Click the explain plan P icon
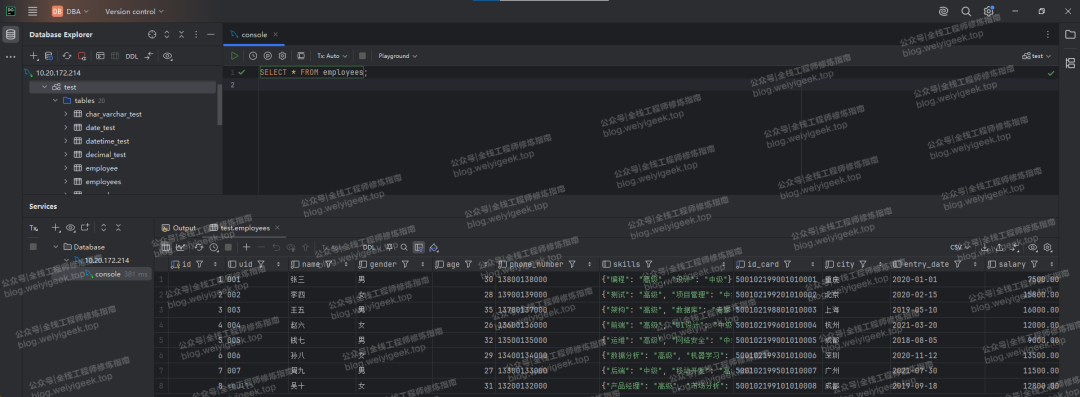This screenshot has height=397, width=1080. 267,56
